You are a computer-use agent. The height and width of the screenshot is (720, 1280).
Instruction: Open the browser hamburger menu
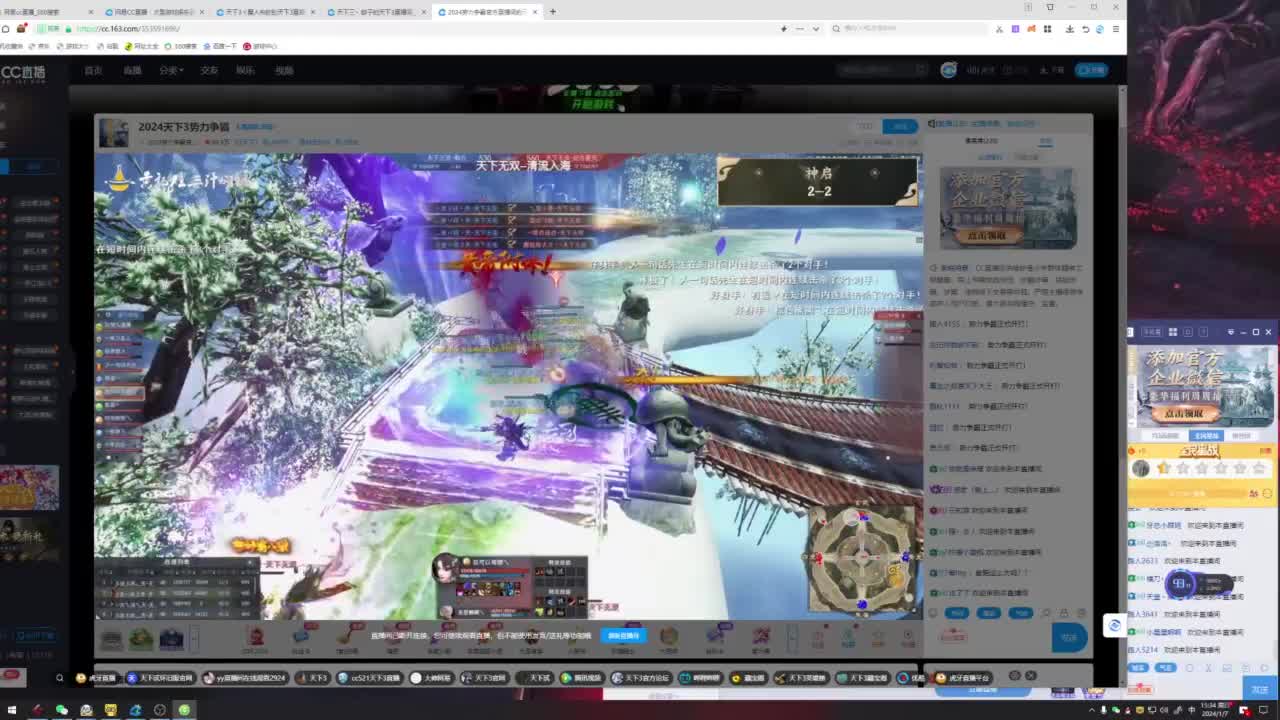coord(1115,29)
